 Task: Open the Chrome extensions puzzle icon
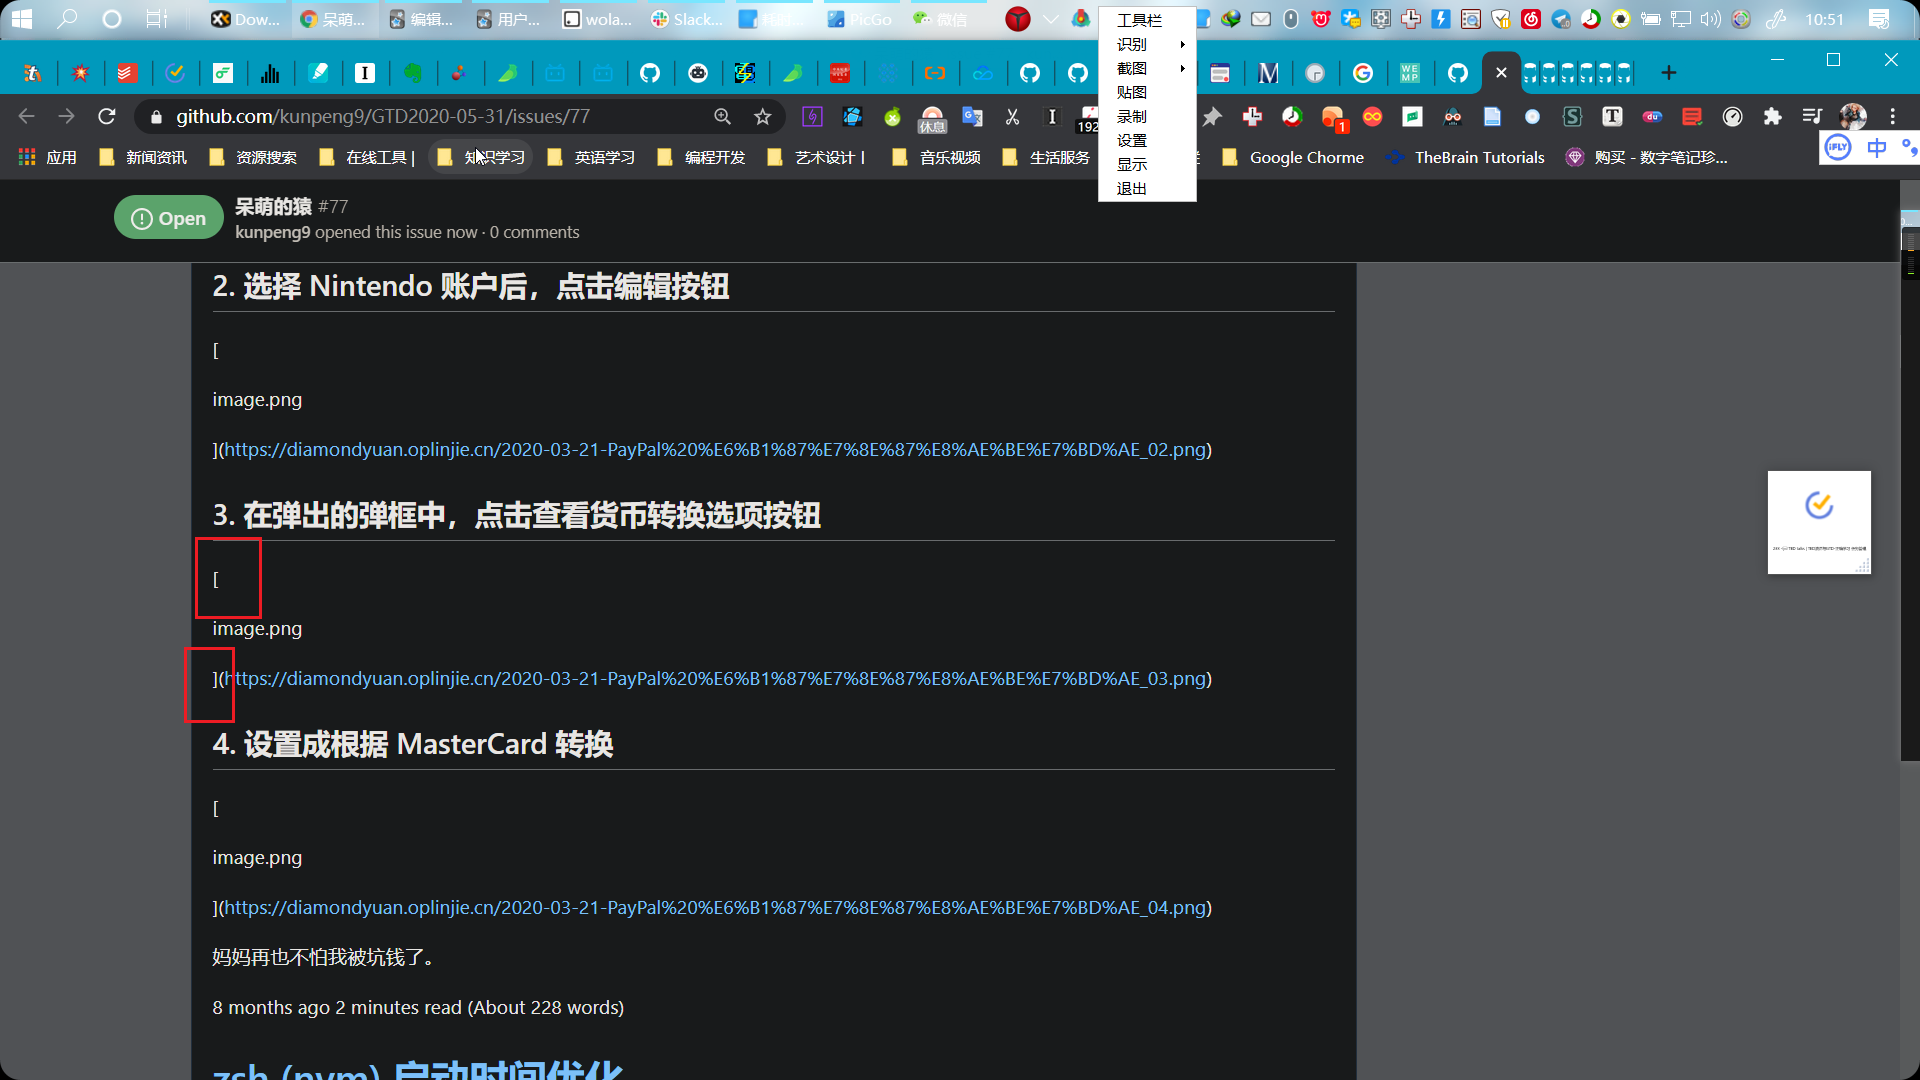(1772, 117)
